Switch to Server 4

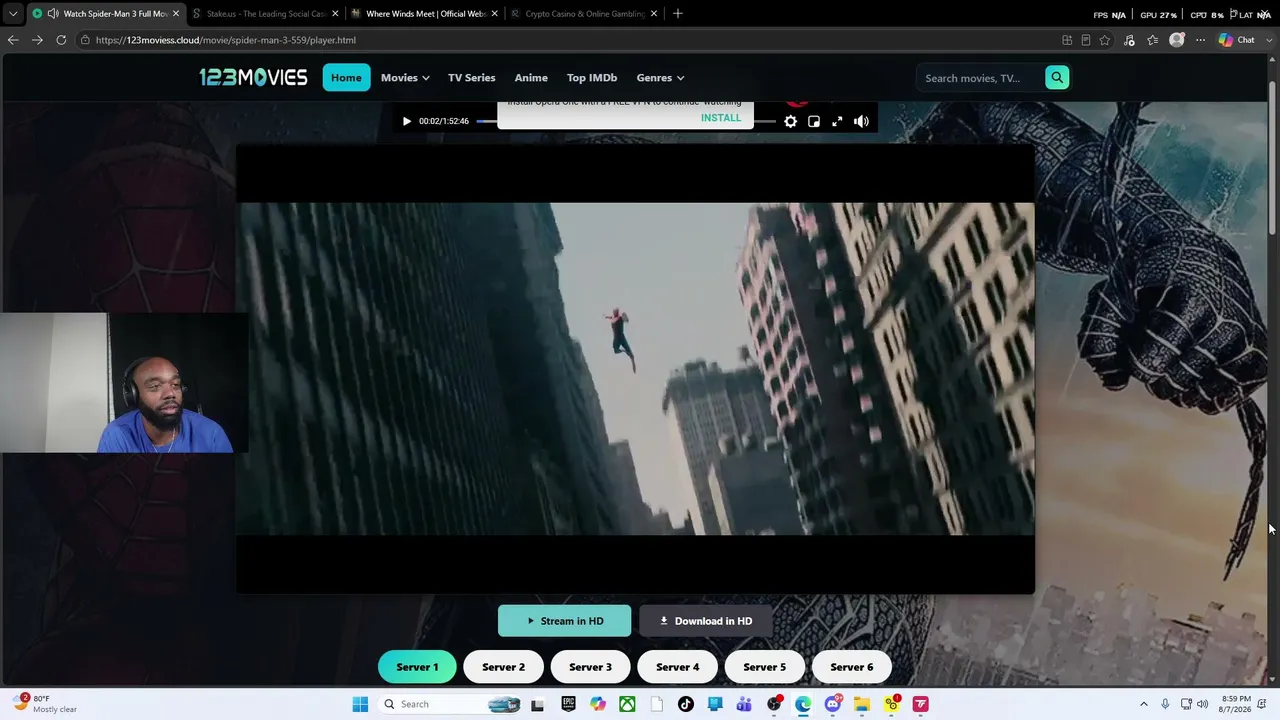(x=677, y=667)
